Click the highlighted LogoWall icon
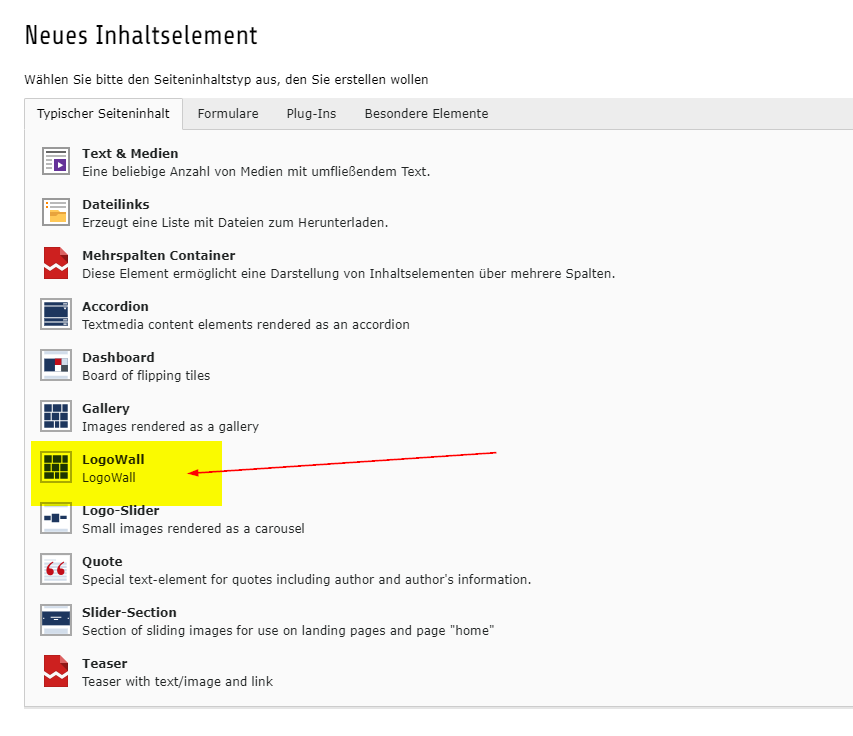 [x=56, y=467]
